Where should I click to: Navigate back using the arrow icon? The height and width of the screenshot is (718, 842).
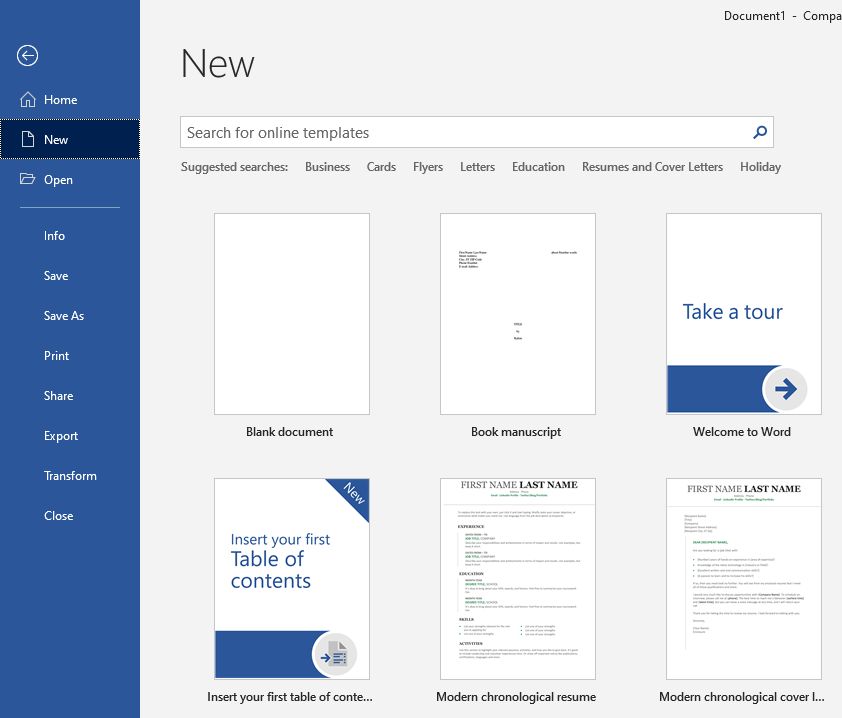(27, 56)
